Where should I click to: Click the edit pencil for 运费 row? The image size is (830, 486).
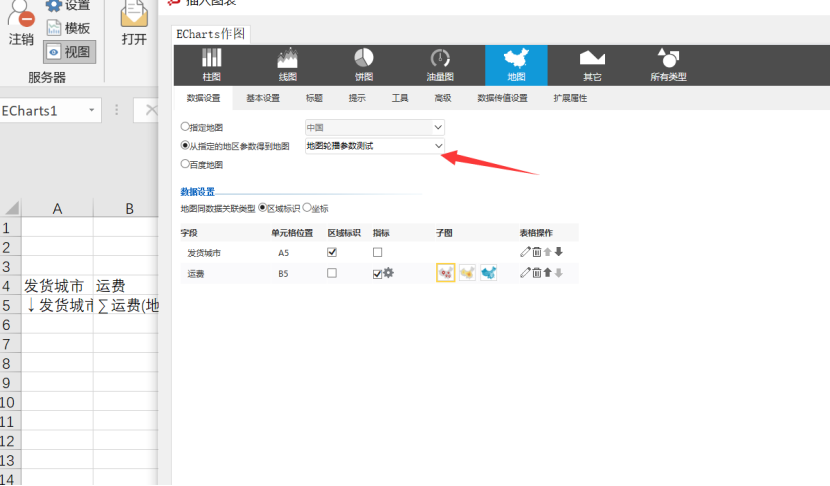pyautogui.click(x=525, y=273)
